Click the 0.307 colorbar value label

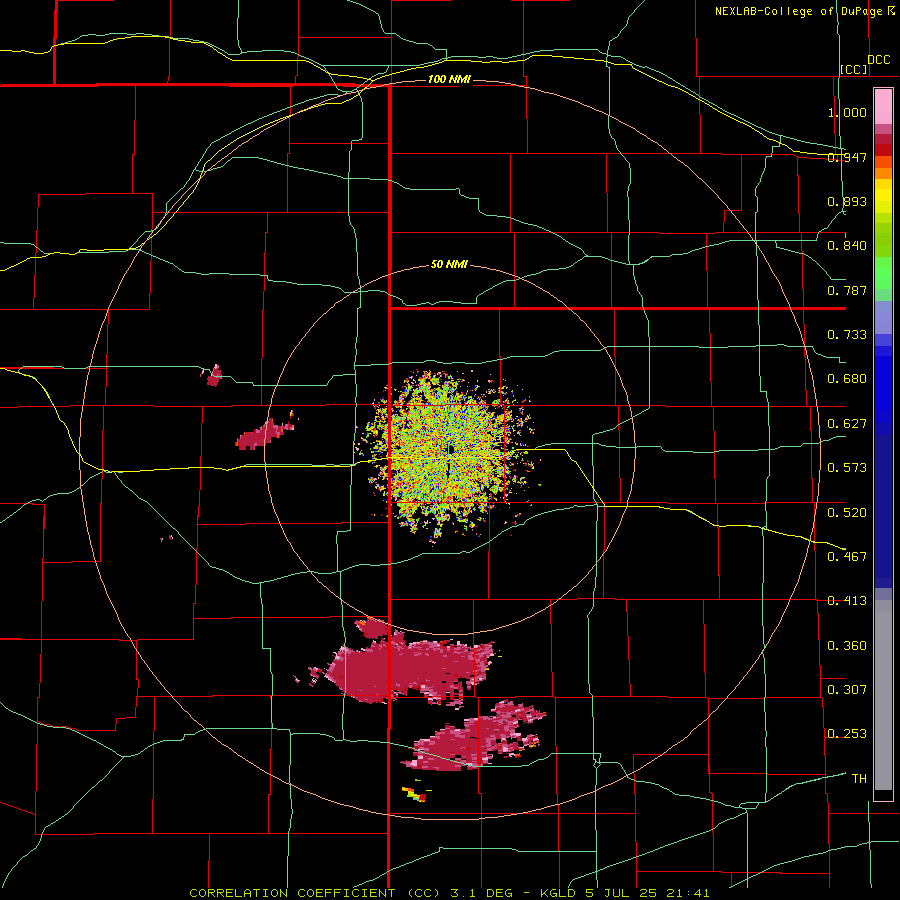pyautogui.click(x=847, y=690)
